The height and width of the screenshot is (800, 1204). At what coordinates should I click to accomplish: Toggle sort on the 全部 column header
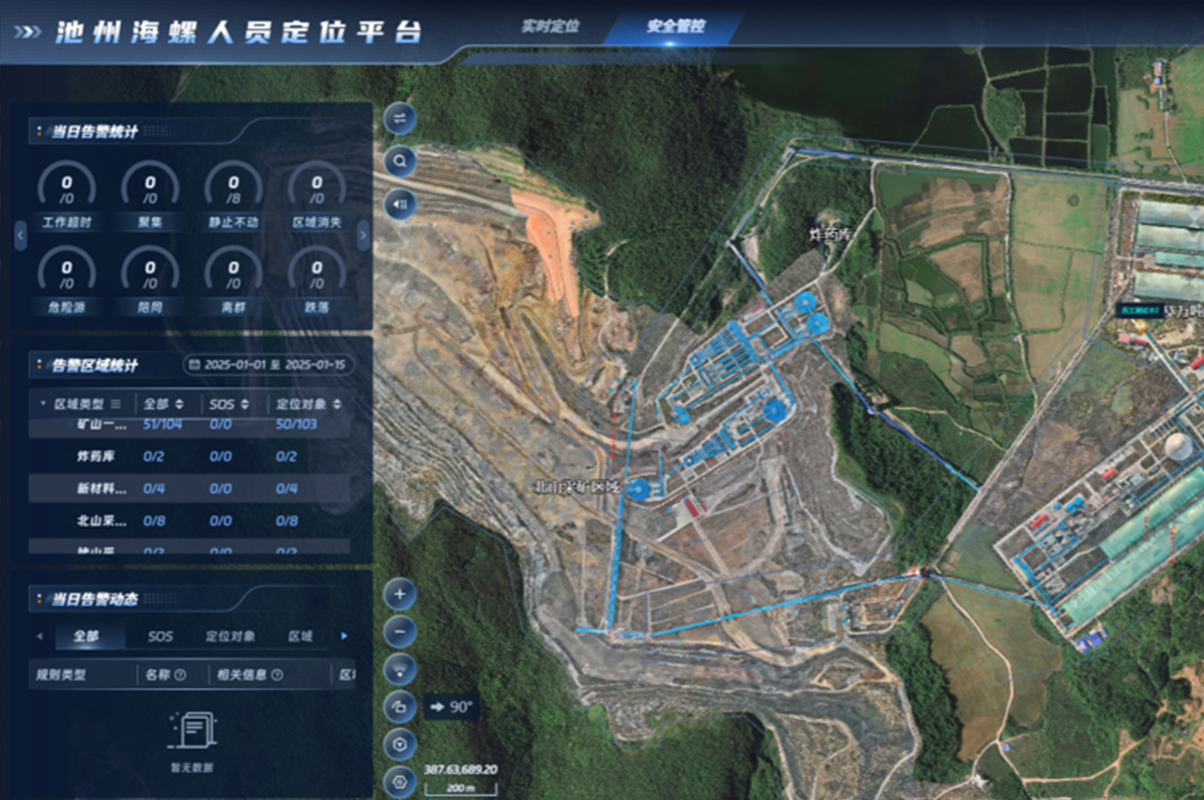(178, 404)
